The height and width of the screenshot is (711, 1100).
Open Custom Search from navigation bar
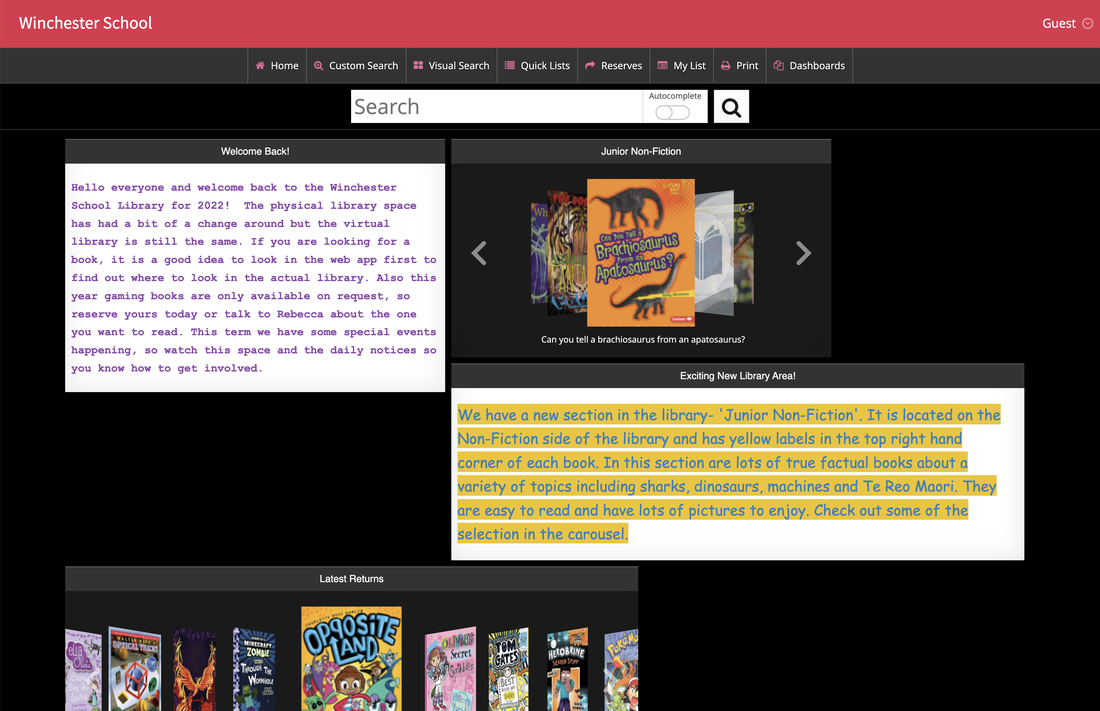356,66
